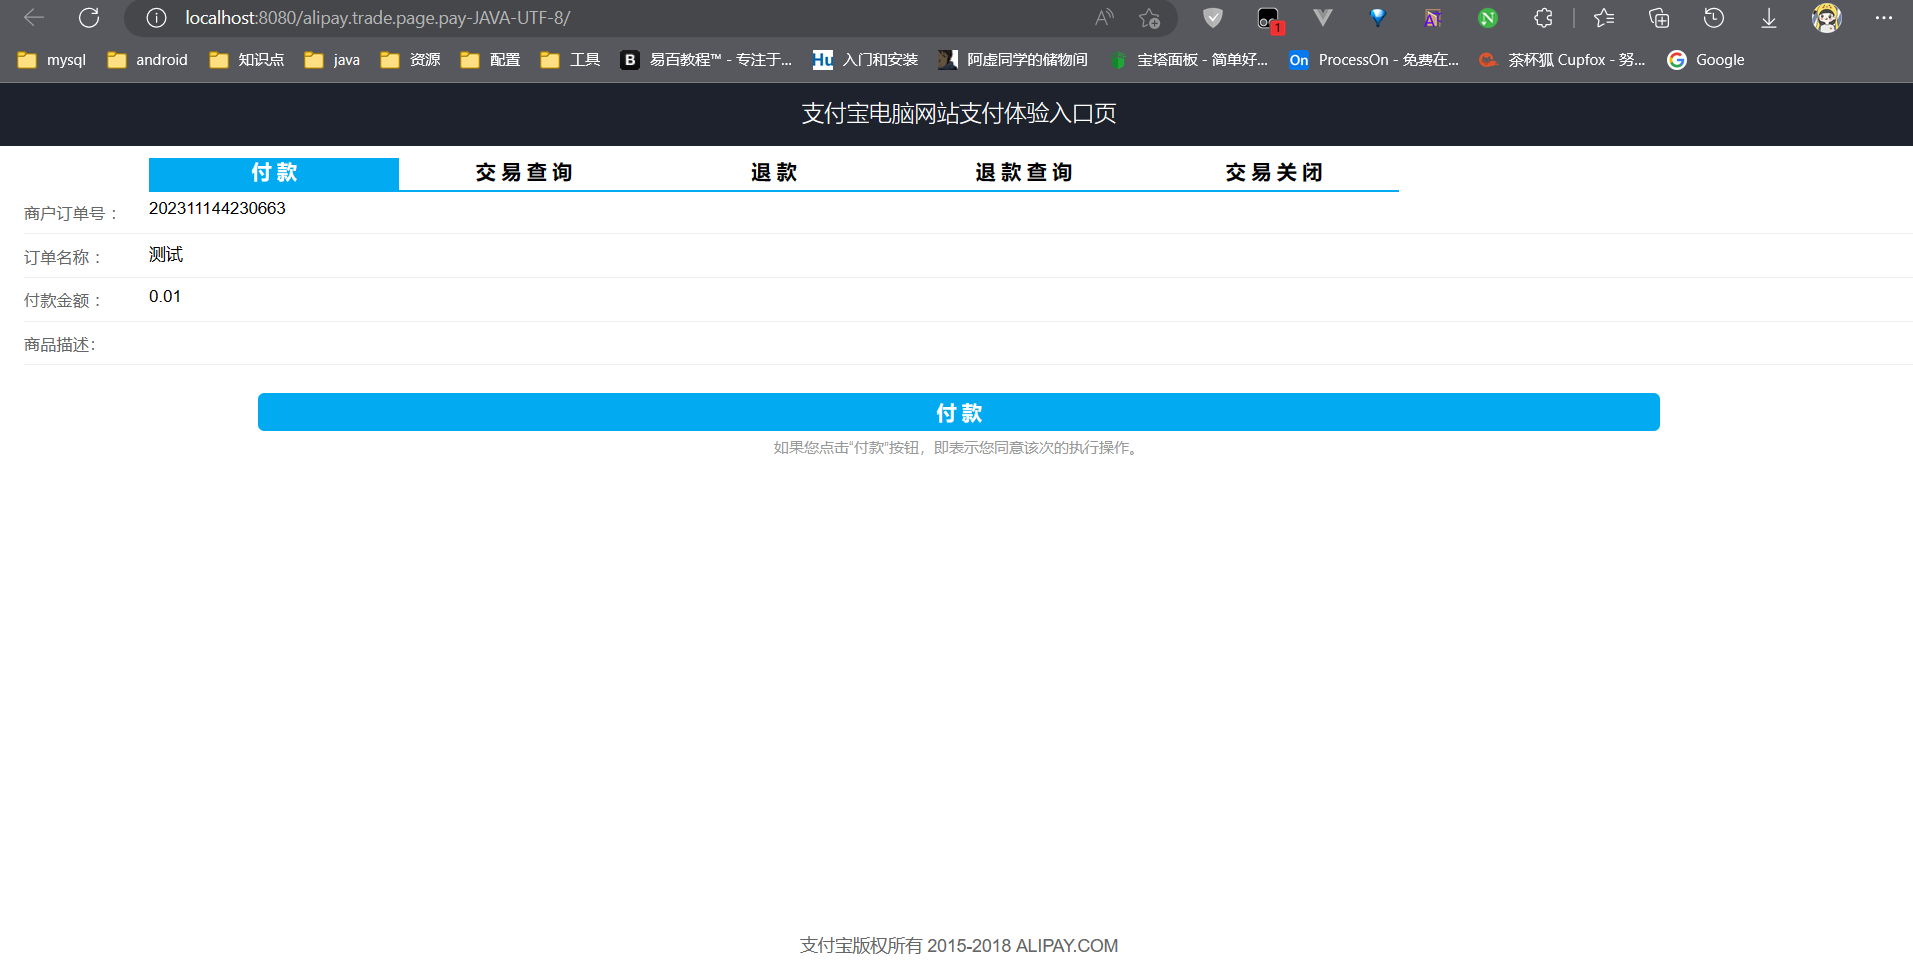Open the 工具 bookmarks folder

(570, 60)
